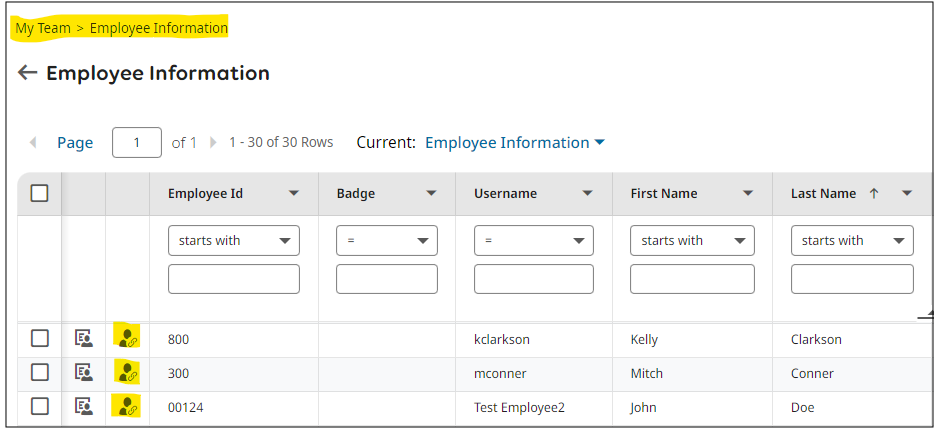The width and height of the screenshot is (934, 428).
Task: Open employee profile icon for Mitch Conner
Action: coord(84,373)
